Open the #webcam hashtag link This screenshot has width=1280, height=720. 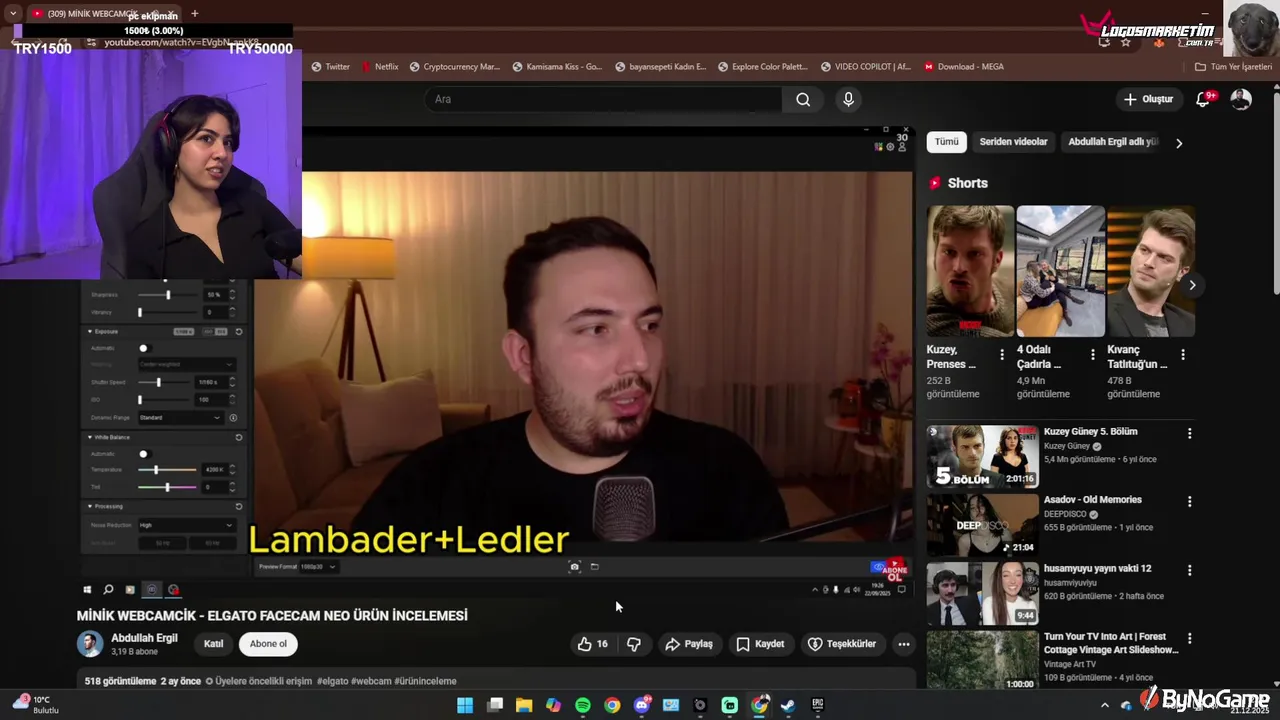coord(371,681)
